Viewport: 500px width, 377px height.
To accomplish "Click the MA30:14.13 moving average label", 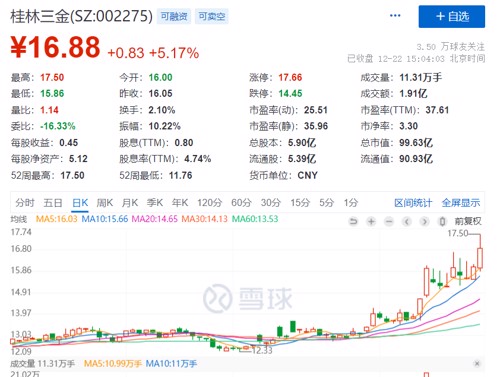I will (x=204, y=219).
